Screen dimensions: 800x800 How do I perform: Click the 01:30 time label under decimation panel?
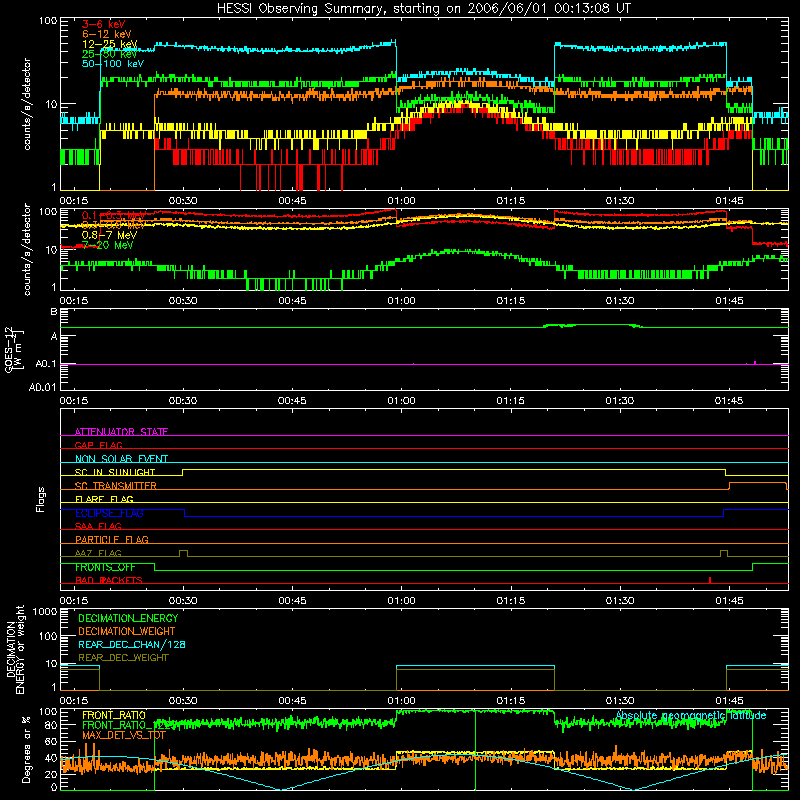(619, 701)
